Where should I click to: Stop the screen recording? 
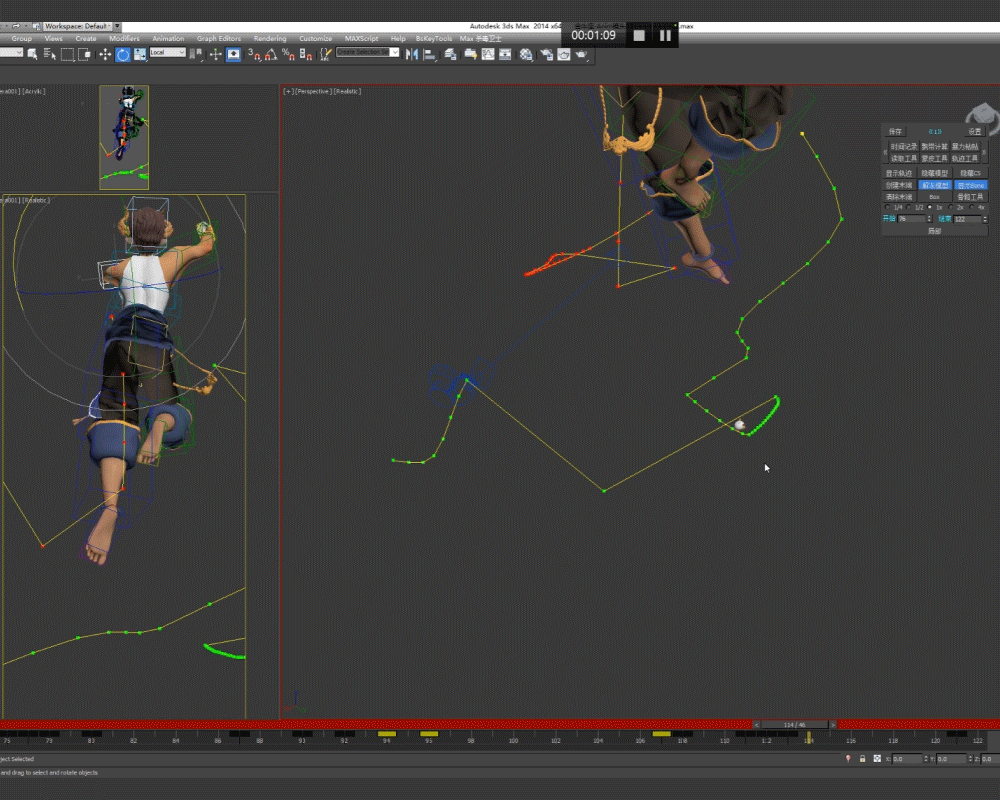point(639,36)
